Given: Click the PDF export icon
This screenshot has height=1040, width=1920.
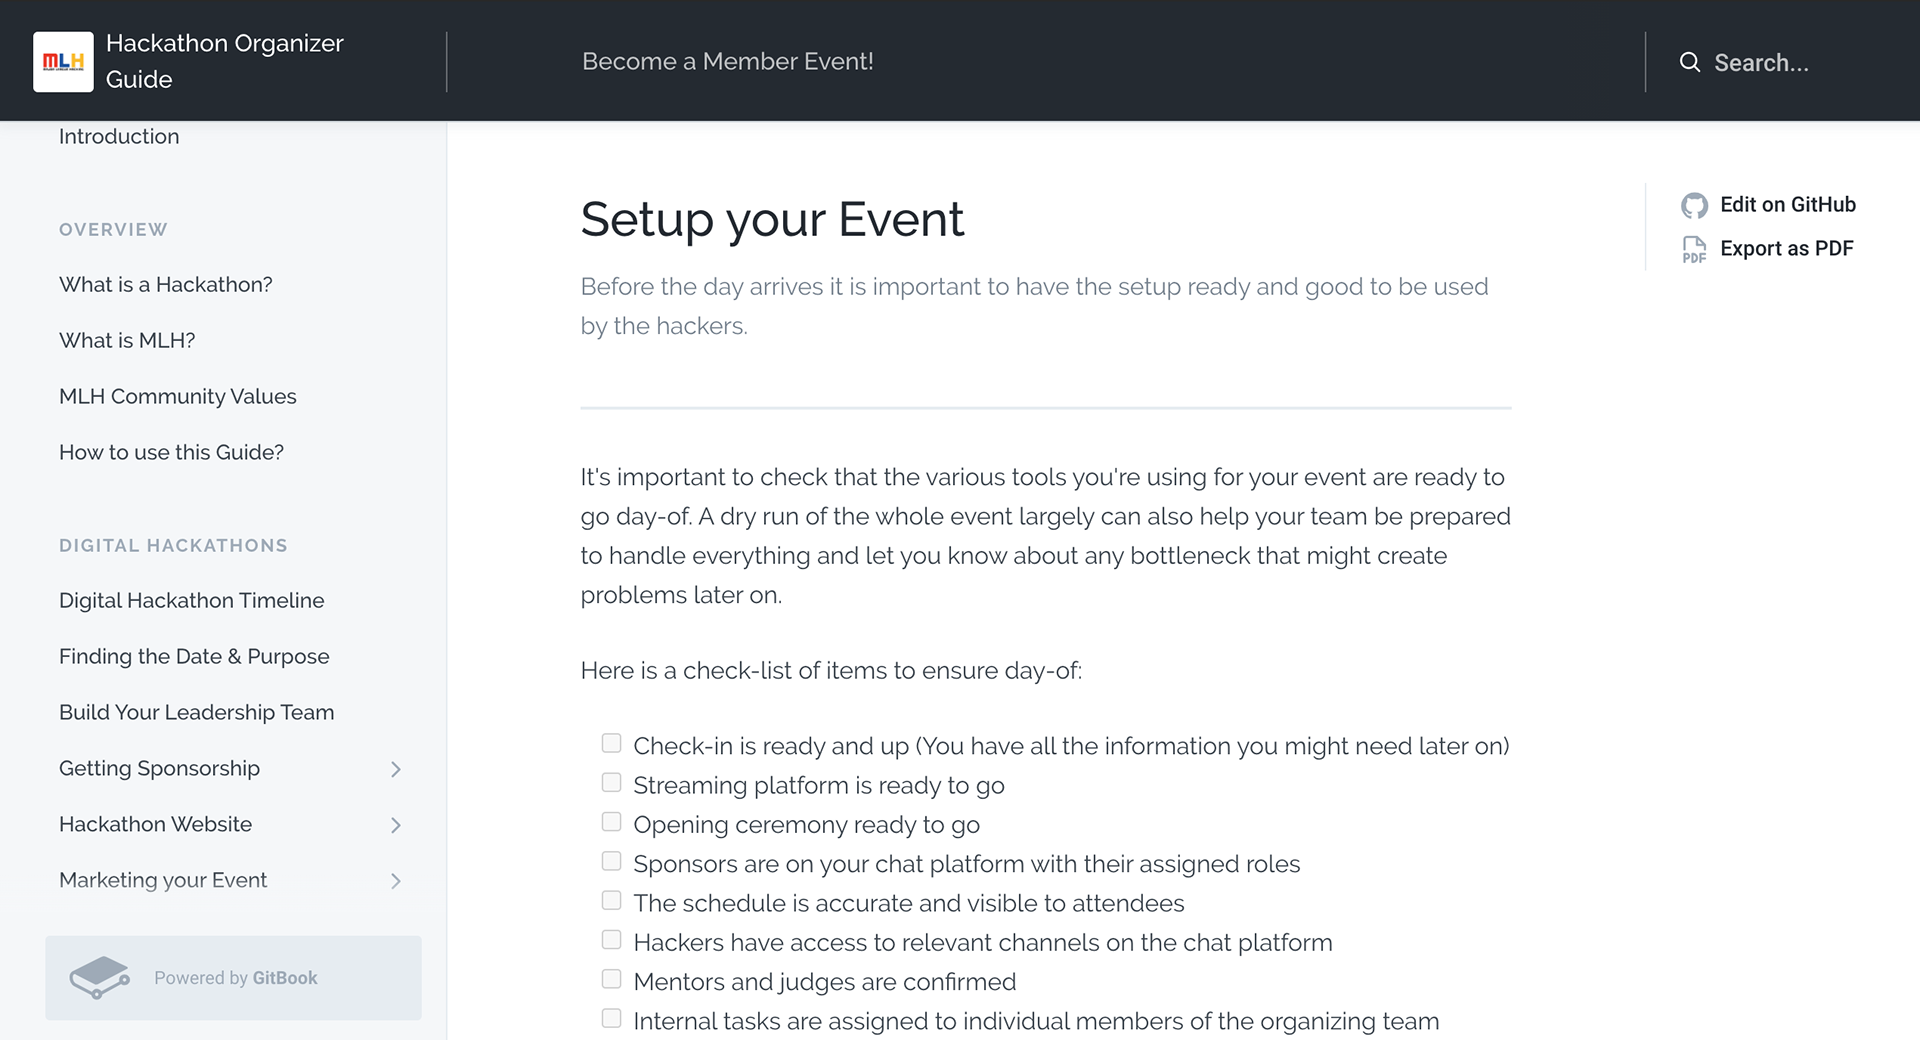Looking at the screenshot, I should coord(1694,249).
